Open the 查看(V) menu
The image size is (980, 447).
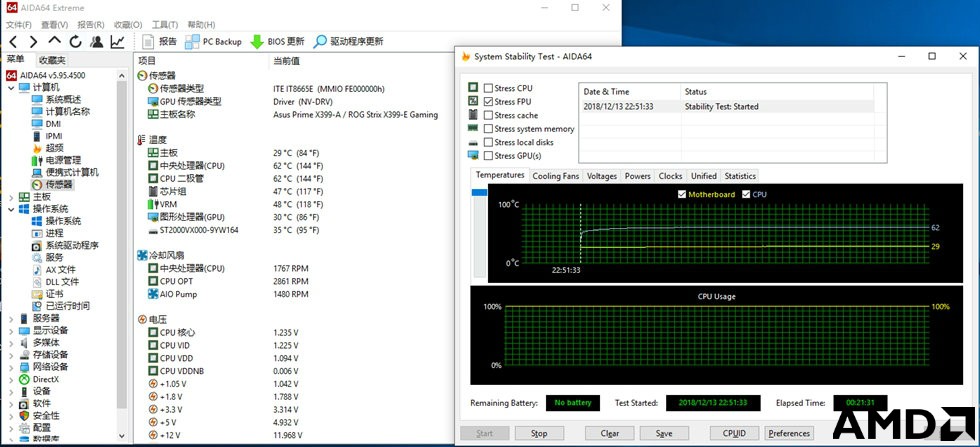coord(54,25)
